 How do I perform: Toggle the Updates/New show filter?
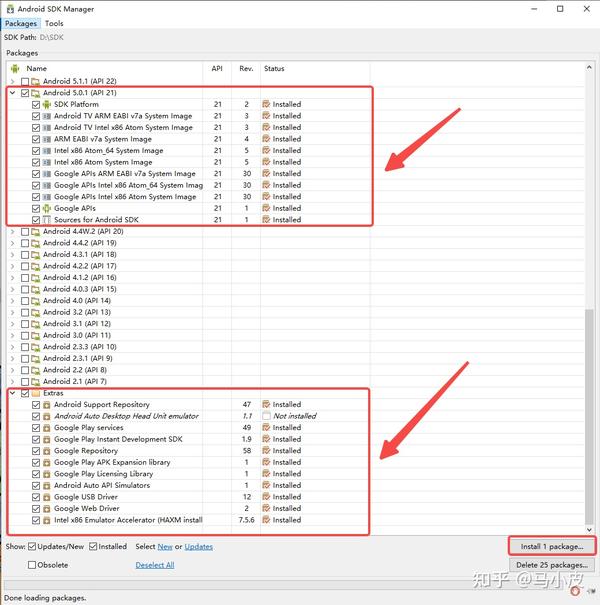click(32, 546)
